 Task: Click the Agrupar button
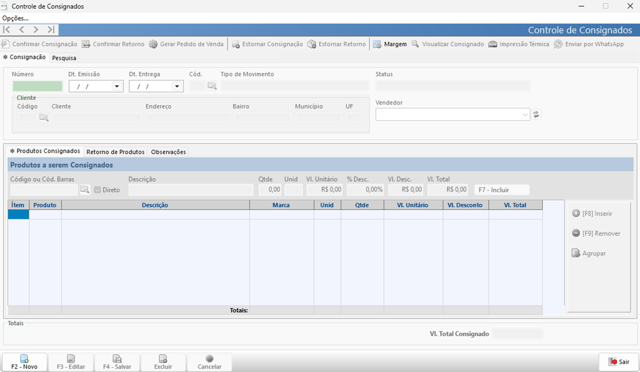(589, 254)
